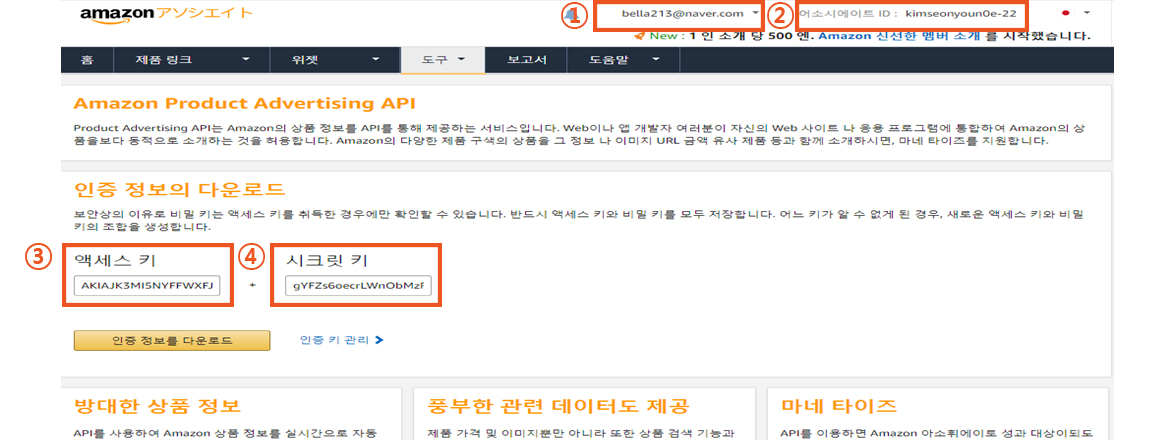Expand the 도움말 menu
The width and height of the screenshot is (1160, 440).
coord(623,60)
